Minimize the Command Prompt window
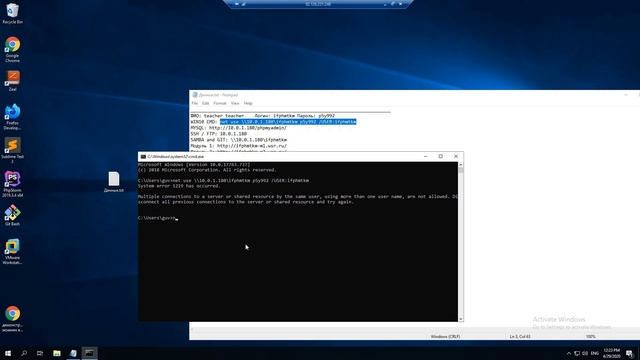The width and height of the screenshot is (640, 360). click(425, 156)
